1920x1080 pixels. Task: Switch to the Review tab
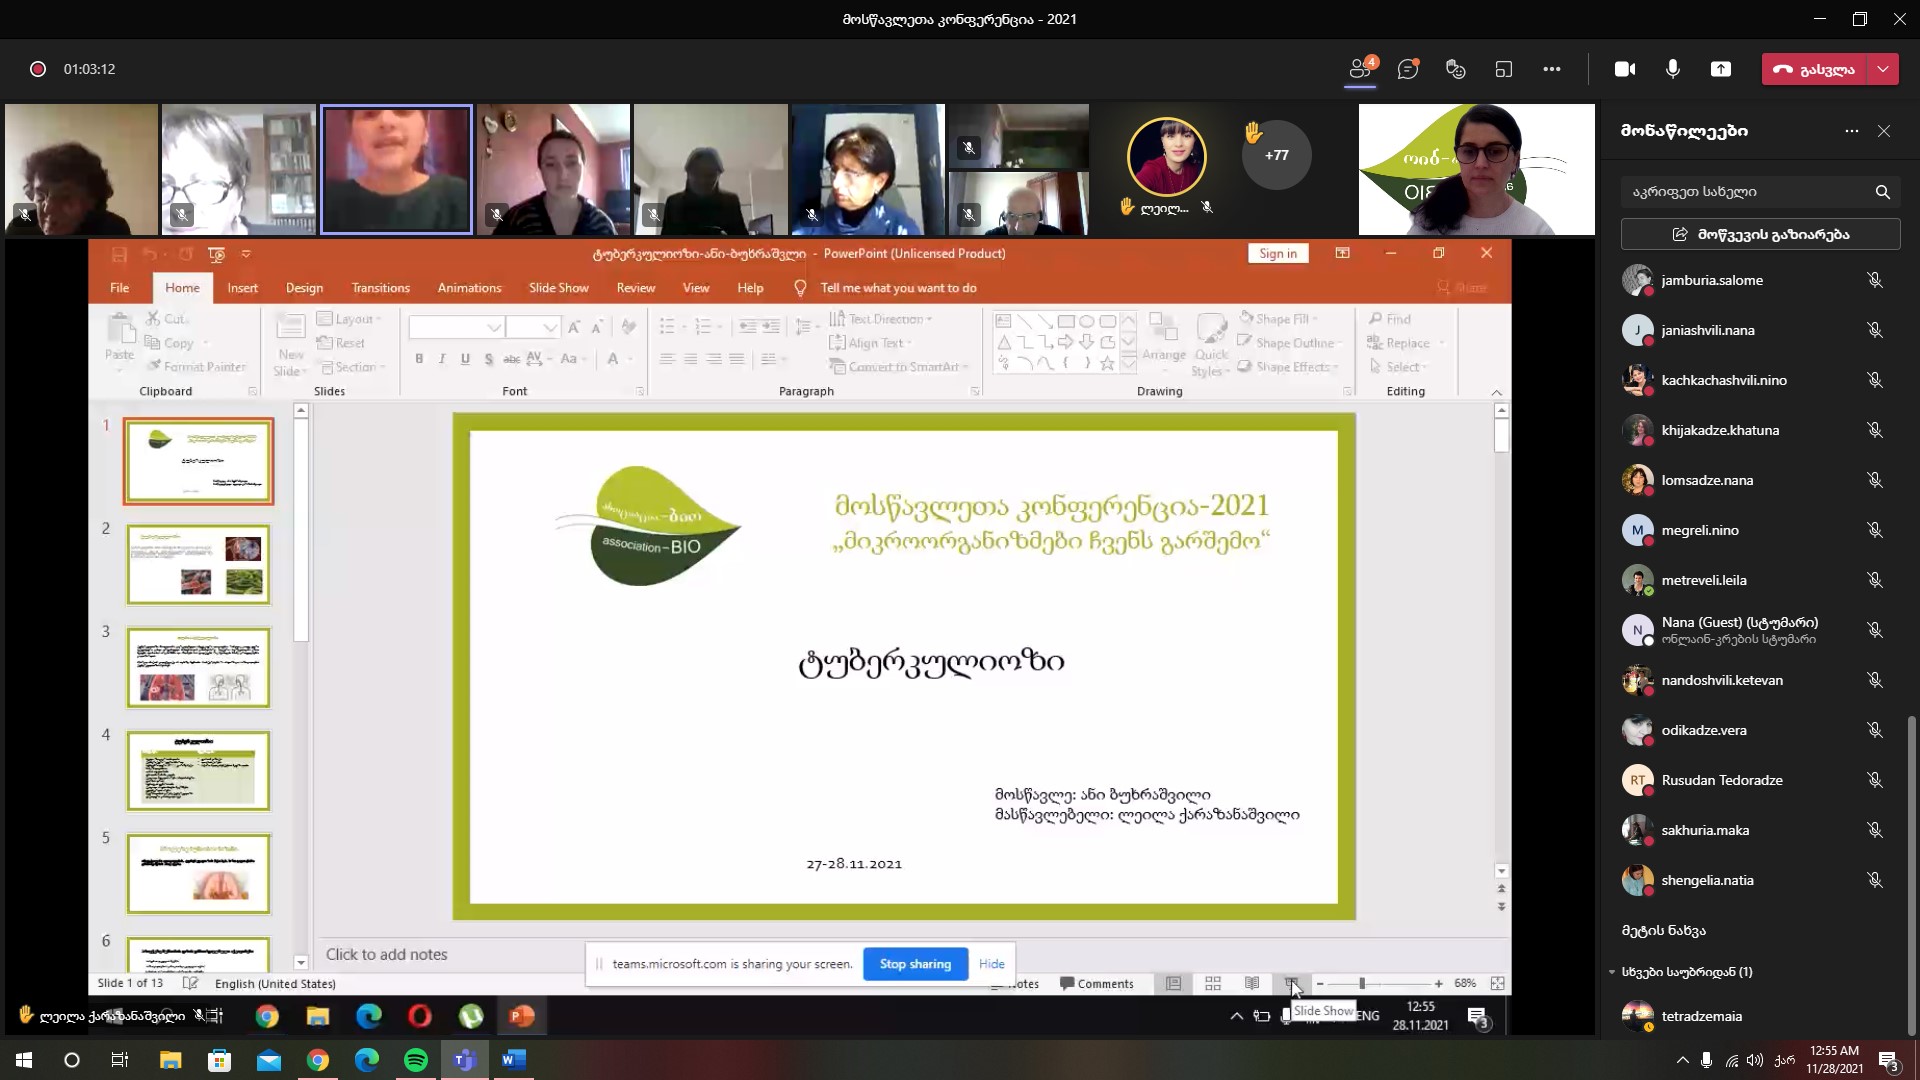(x=636, y=288)
